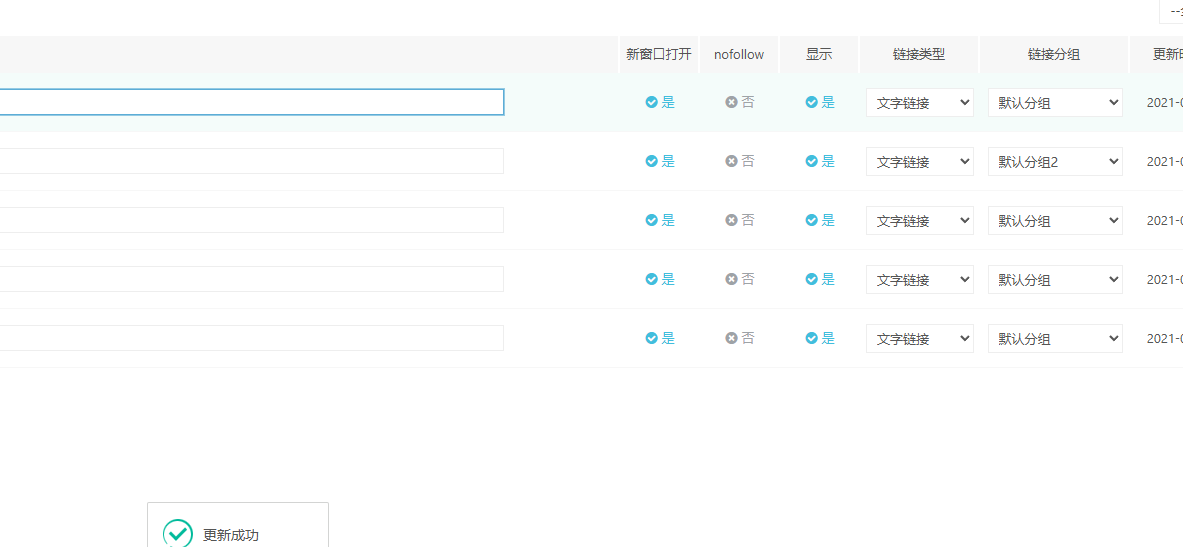Click the 新窗口打开 column header
This screenshot has width=1183, height=547.
(x=659, y=54)
